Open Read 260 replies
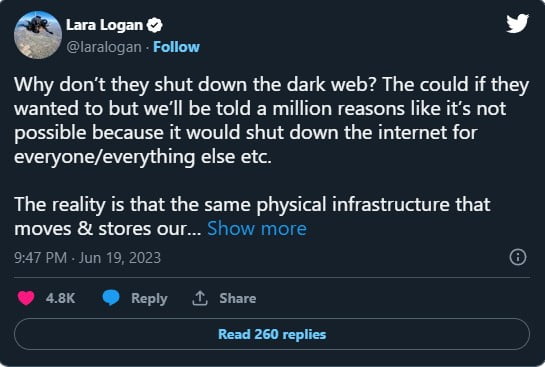The image size is (545, 367). [272, 334]
